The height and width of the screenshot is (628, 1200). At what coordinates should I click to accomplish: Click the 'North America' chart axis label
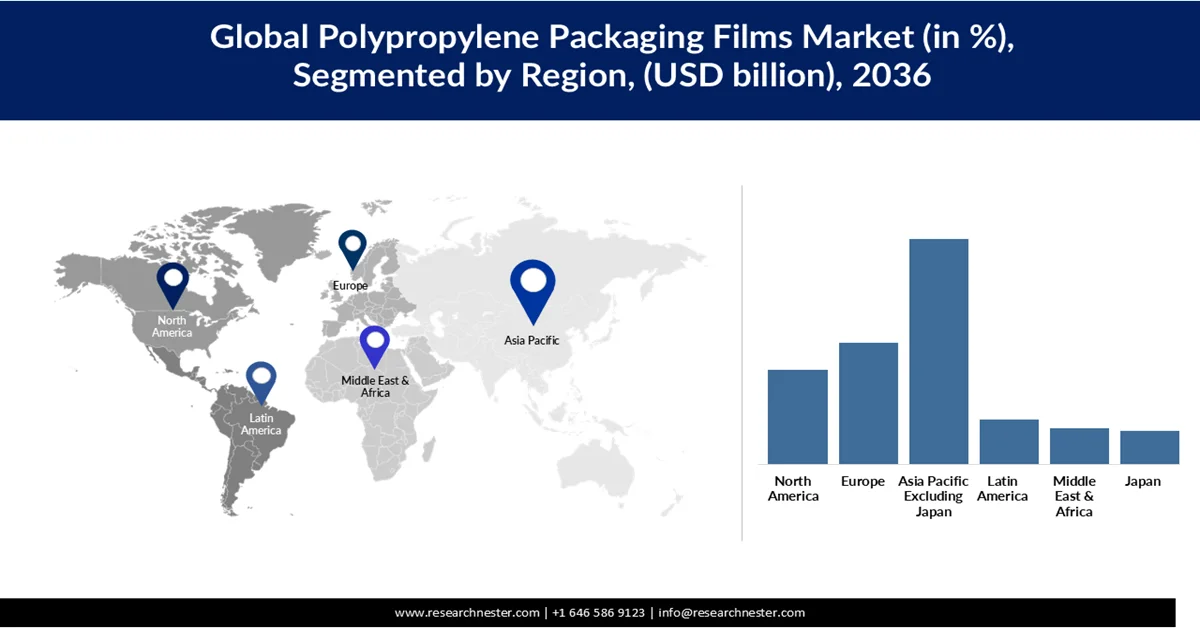(x=793, y=489)
